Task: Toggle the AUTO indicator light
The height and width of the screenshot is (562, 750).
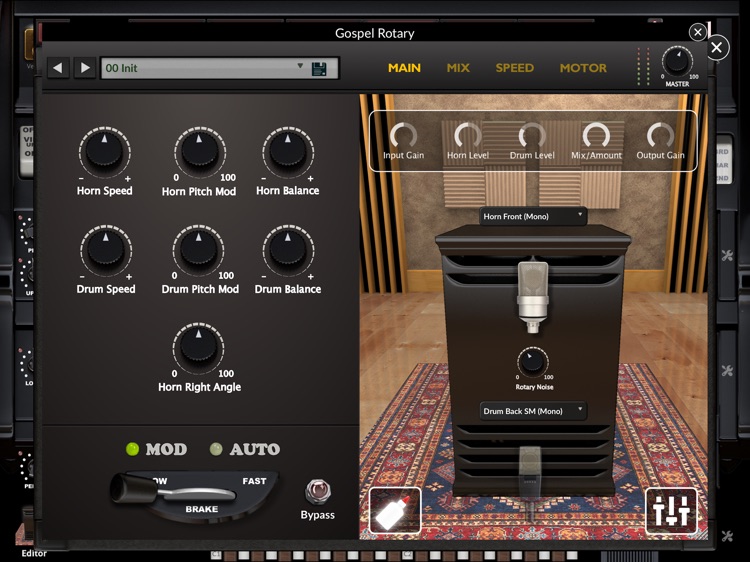Action: tap(216, 449)
